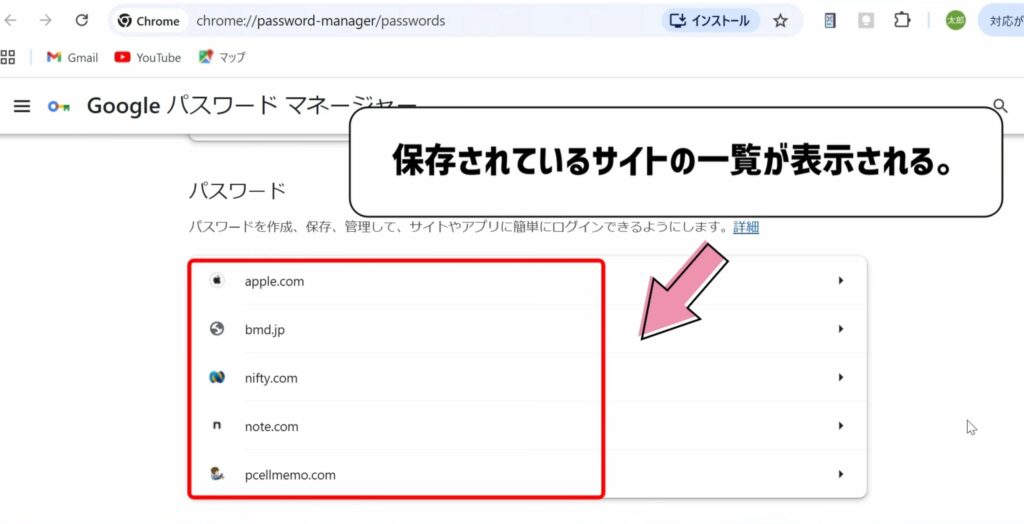The height and width of the screenshot is (524, 1024).
Task: Click the Chrome site info chip
Action: tap(150, 21)
